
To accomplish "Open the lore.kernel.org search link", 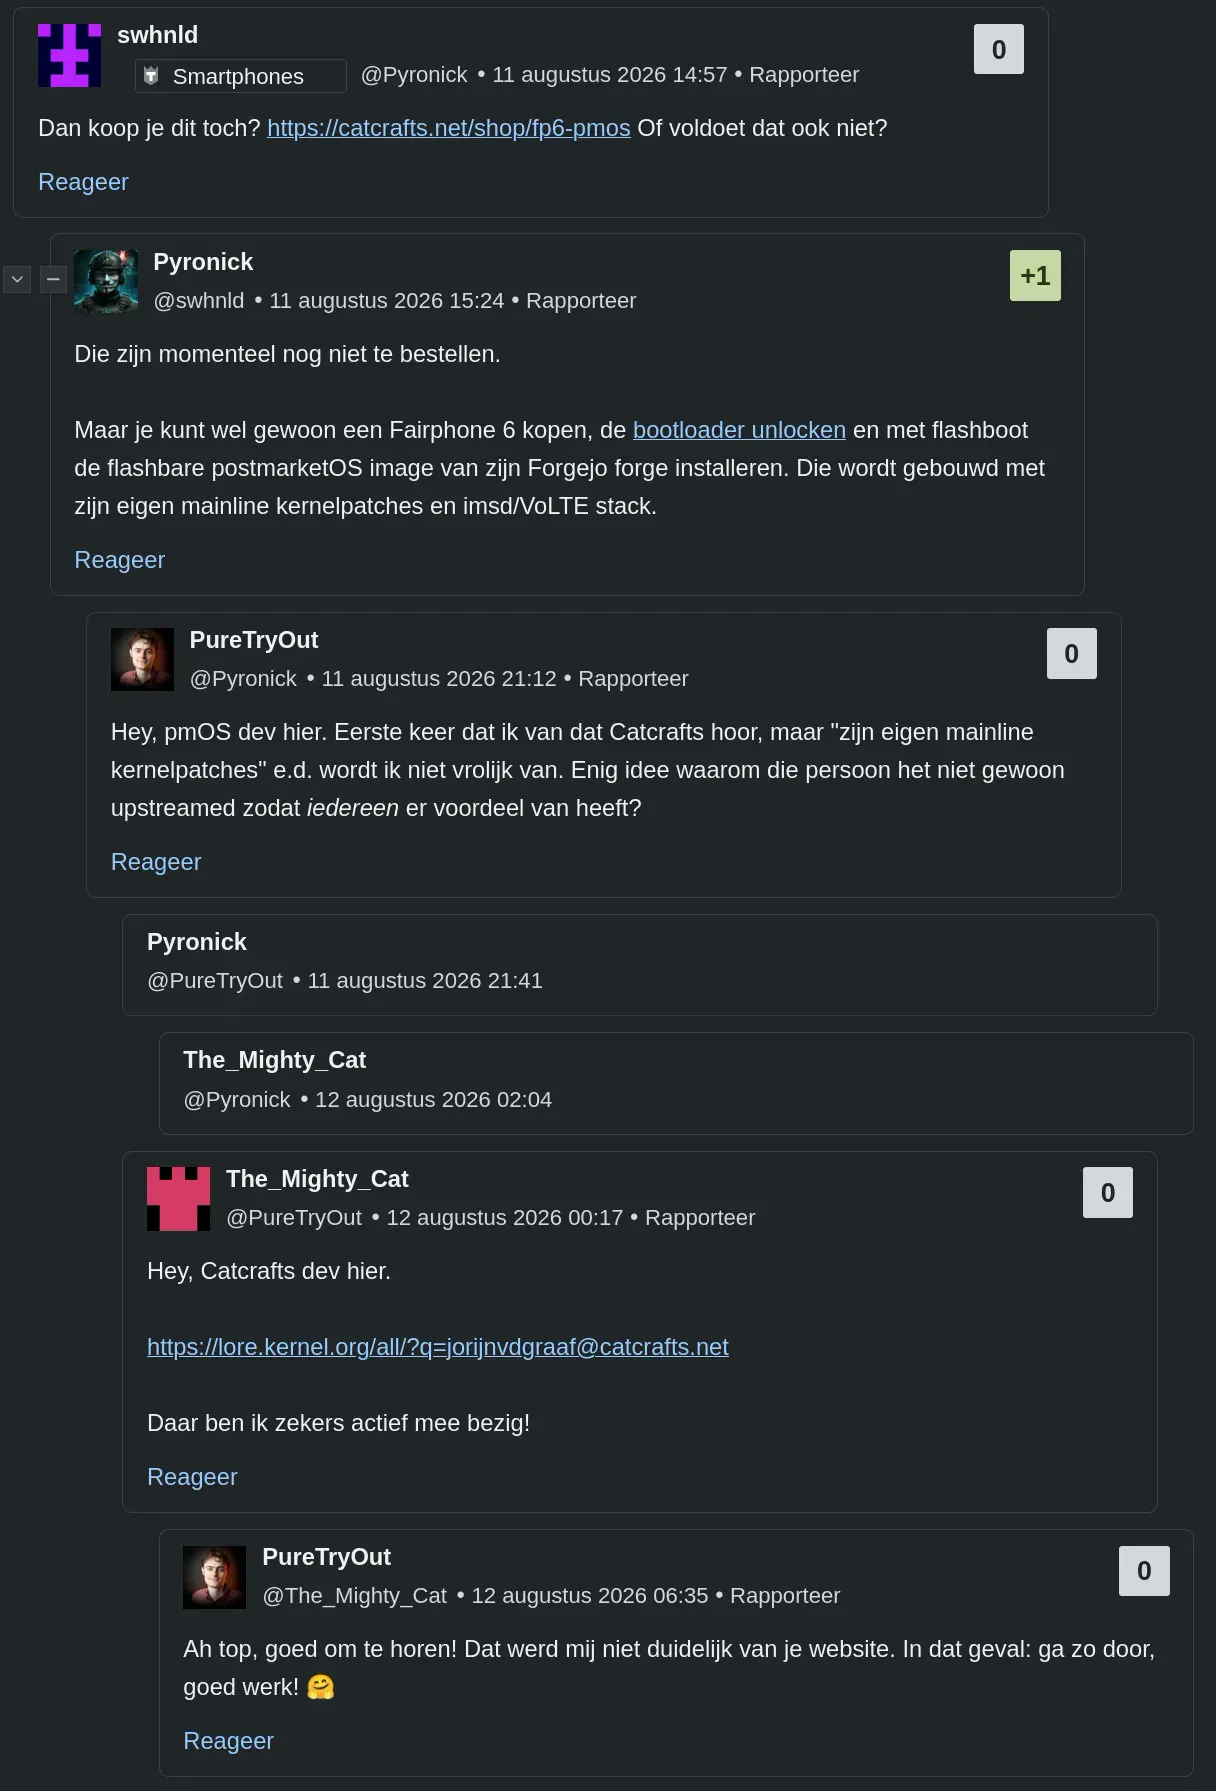I will (x=438, y=1347).
